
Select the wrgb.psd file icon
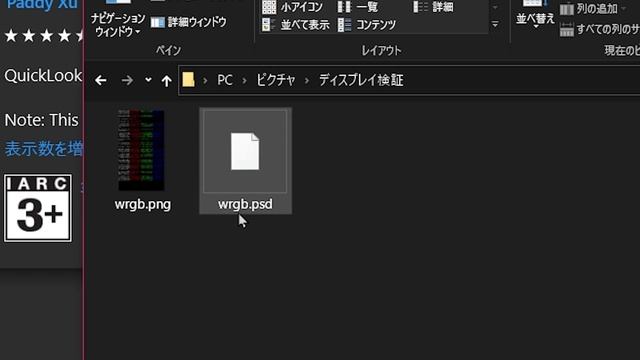245,151
